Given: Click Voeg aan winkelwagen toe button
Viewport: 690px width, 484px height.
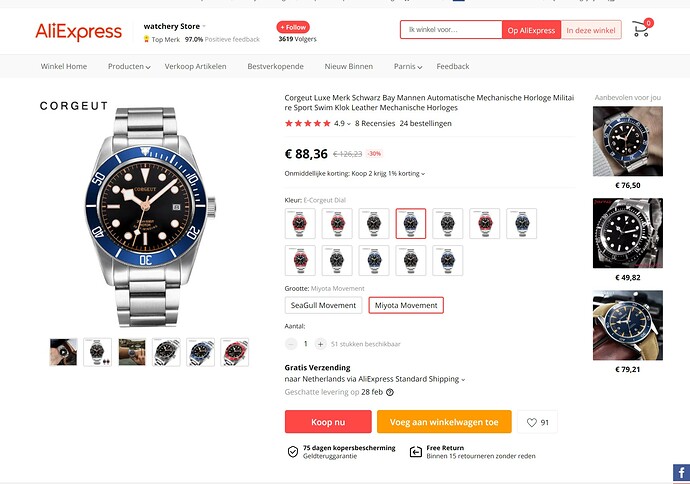Looking at the screenshot, I should [444, 422].
